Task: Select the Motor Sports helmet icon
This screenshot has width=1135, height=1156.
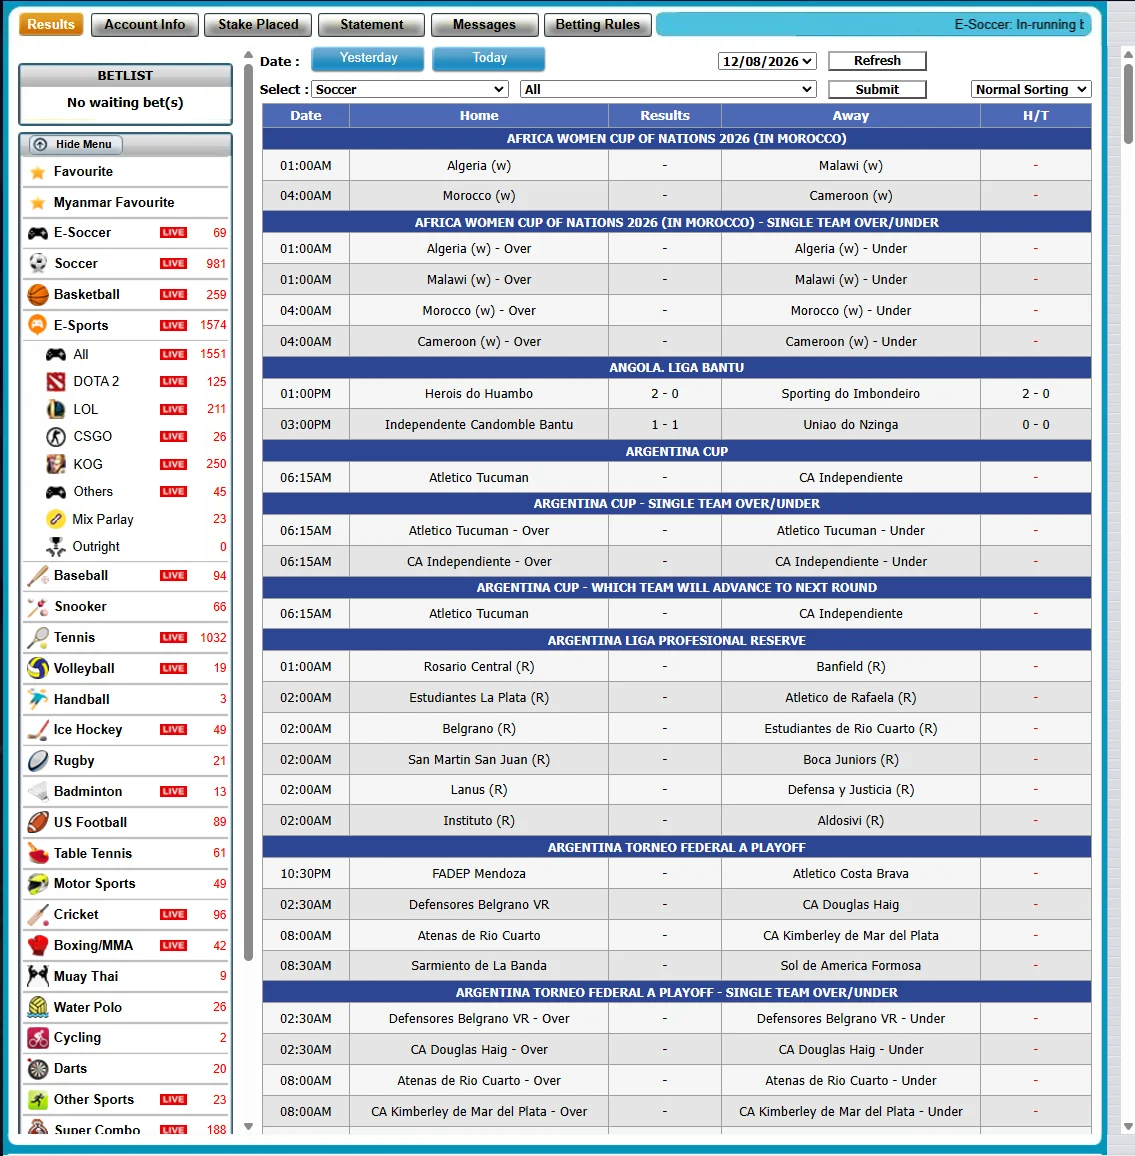Action: (x=38, y=884)
